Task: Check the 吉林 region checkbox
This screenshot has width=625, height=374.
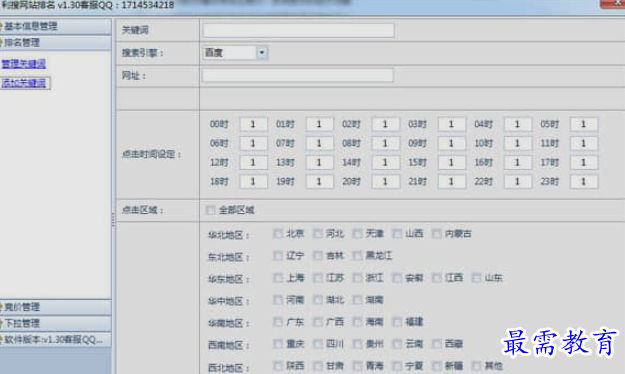Action: [318, 256]
